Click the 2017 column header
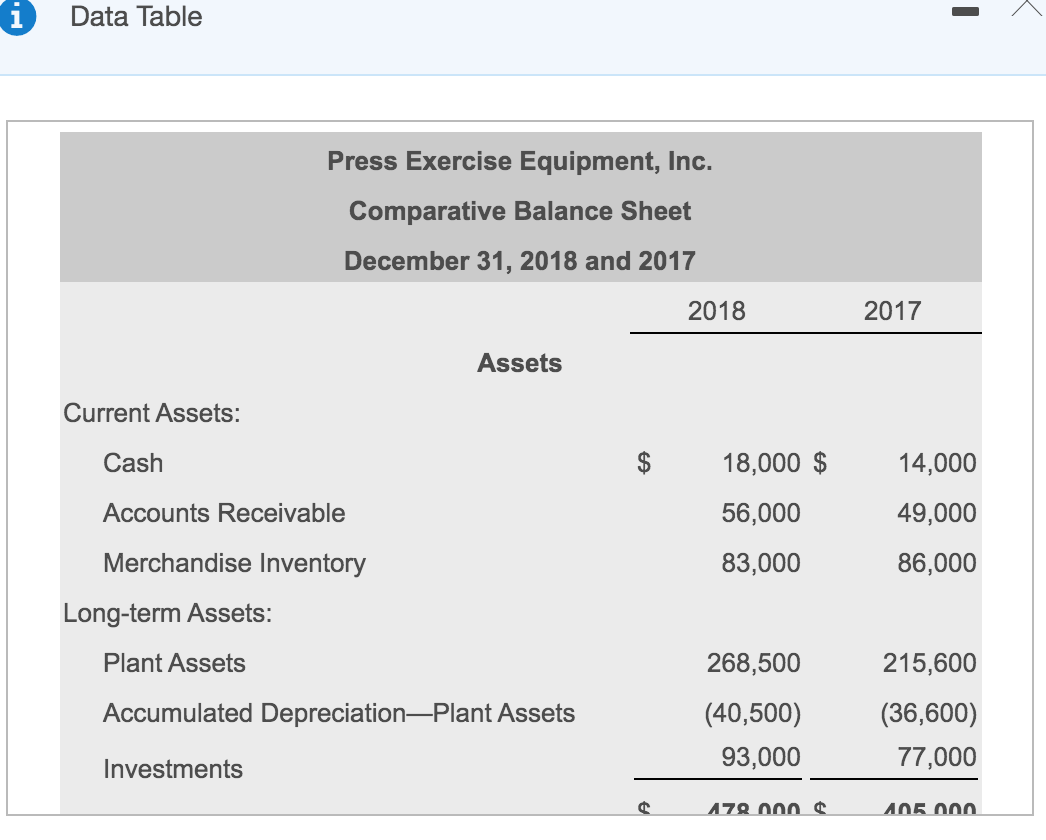The width and height of the screenshot is (1046, 840). (x=894, y=311)
